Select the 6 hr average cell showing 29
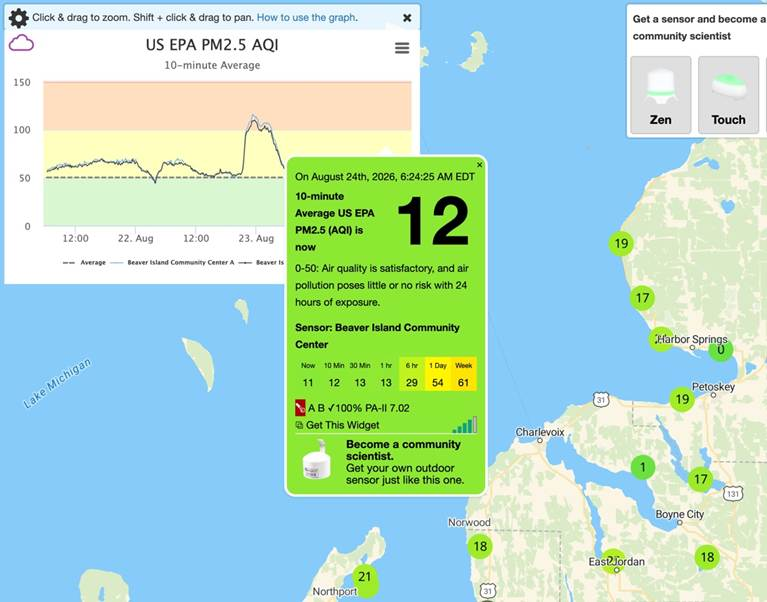Screen dimensions: 767x602 tap(412, 374)
